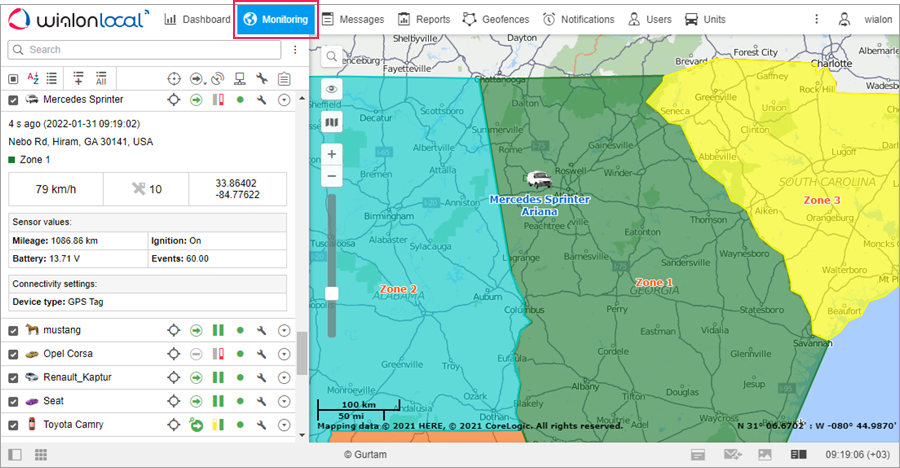Viewport: 900px width, 468px height.
Task: Click the unit list scrollbar thumb
Action: coord(302,353)
